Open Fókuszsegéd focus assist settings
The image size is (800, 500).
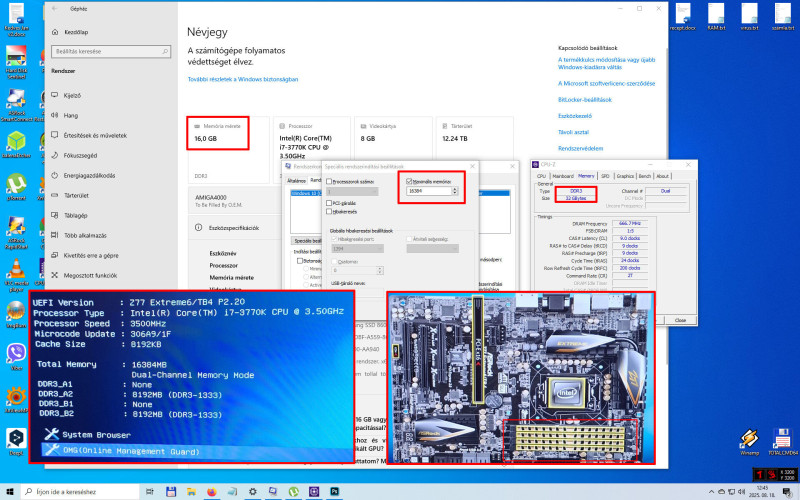point(74,155)
